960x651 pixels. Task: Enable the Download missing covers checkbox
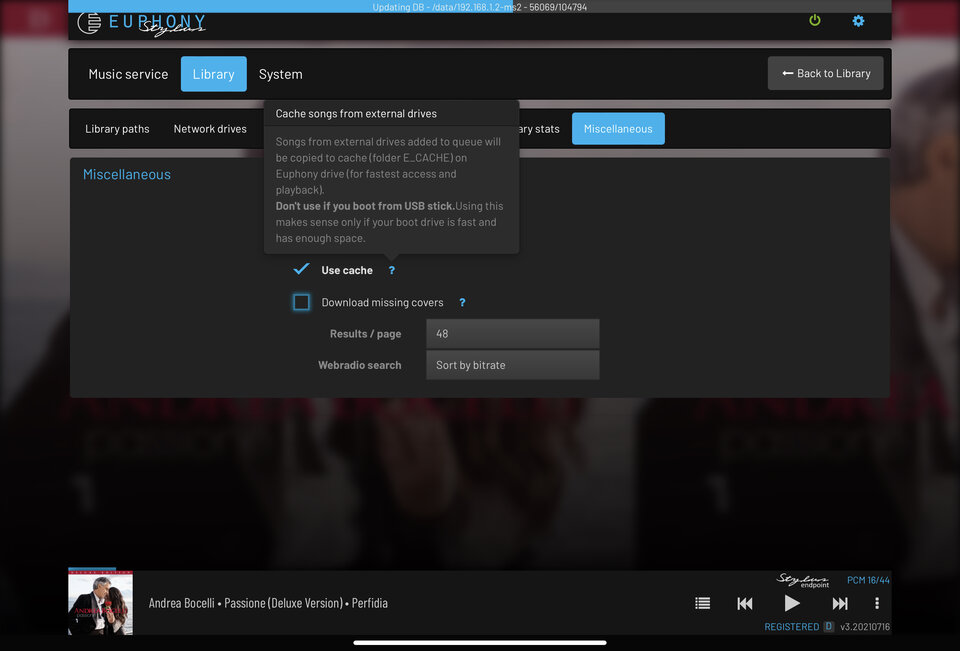(x=301, y=302)
